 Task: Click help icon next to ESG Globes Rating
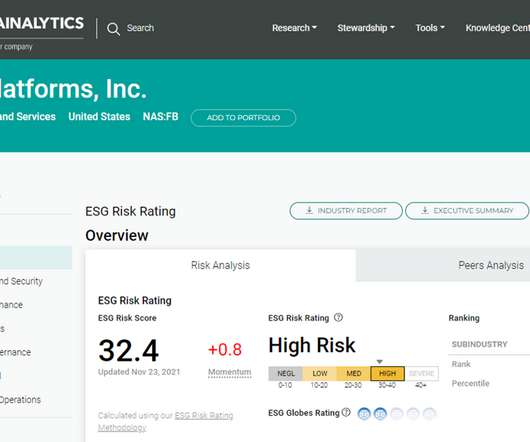point(346,412)
